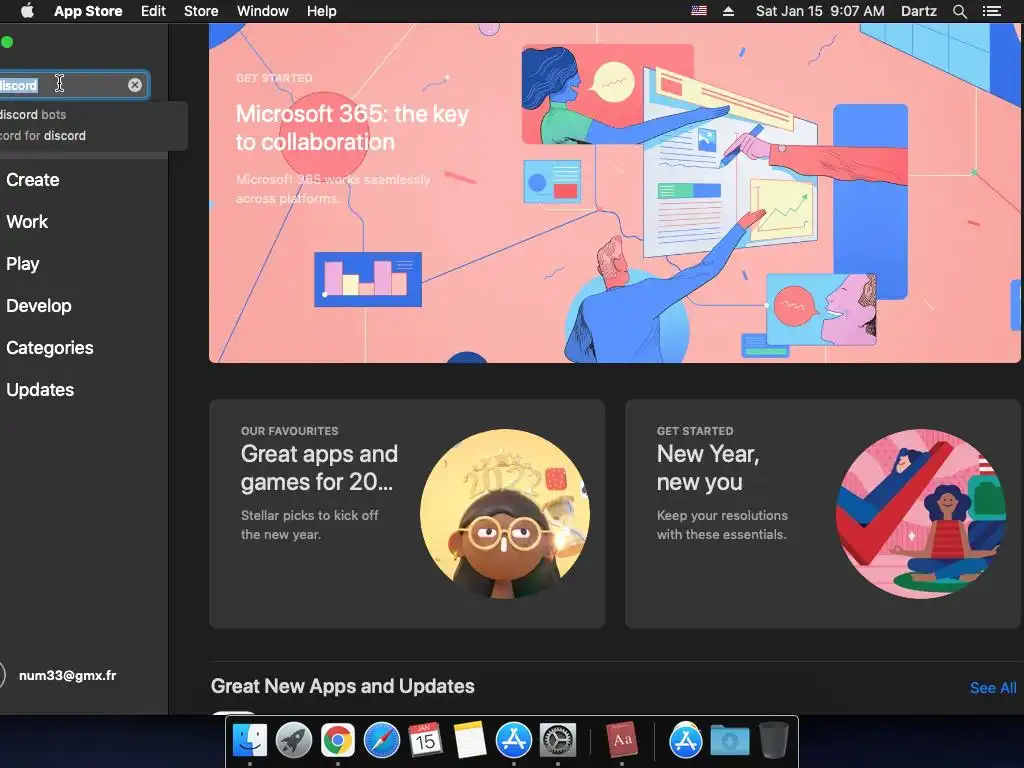Click the App Store icon beside Notes

point(514,740)
